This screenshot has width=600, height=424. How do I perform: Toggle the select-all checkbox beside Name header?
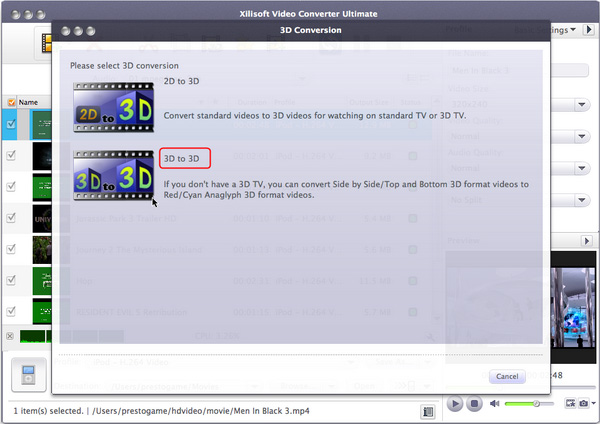(11, 102)
